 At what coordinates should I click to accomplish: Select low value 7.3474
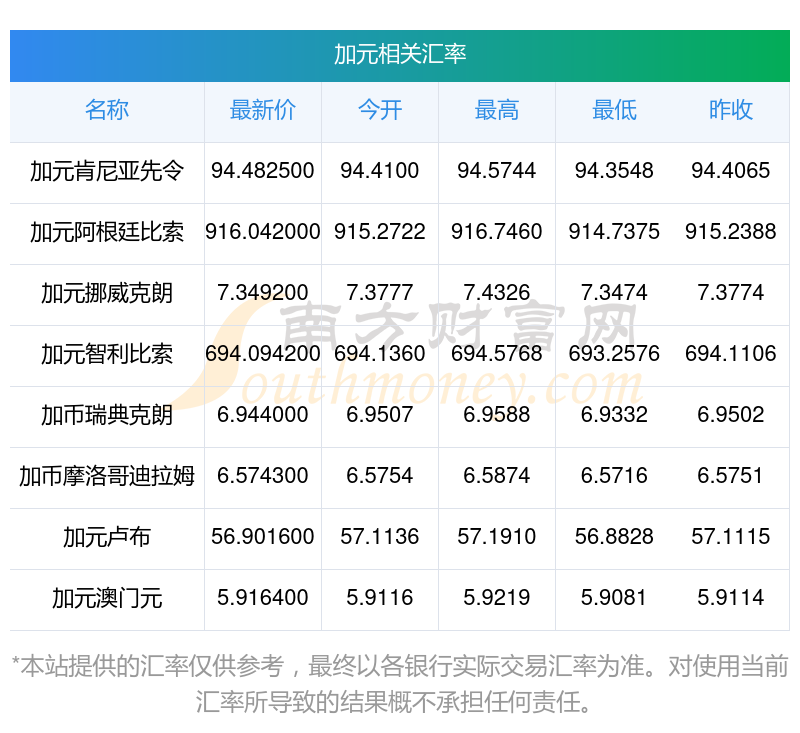614,293
